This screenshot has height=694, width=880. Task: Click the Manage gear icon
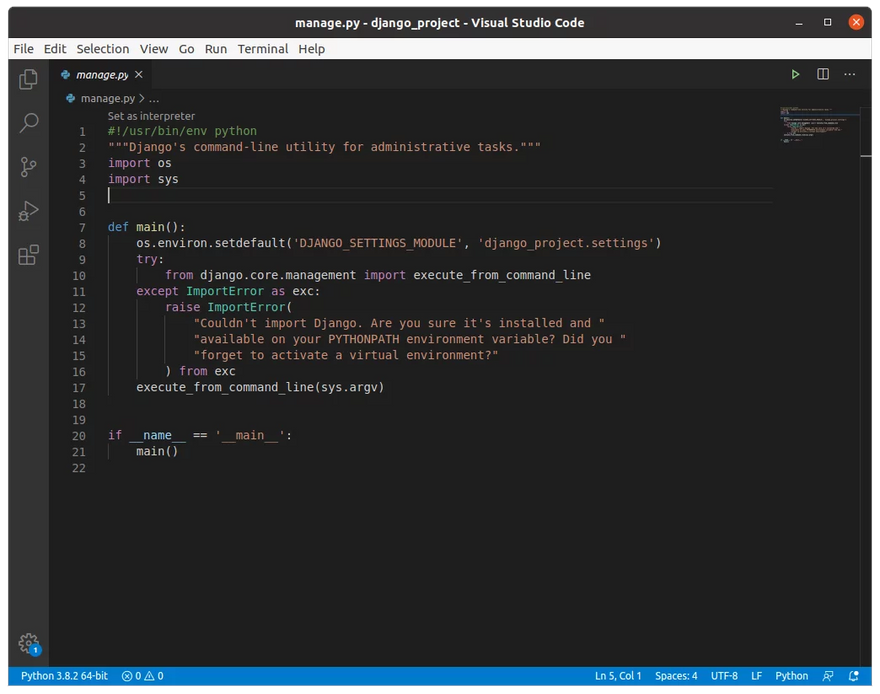29,643
